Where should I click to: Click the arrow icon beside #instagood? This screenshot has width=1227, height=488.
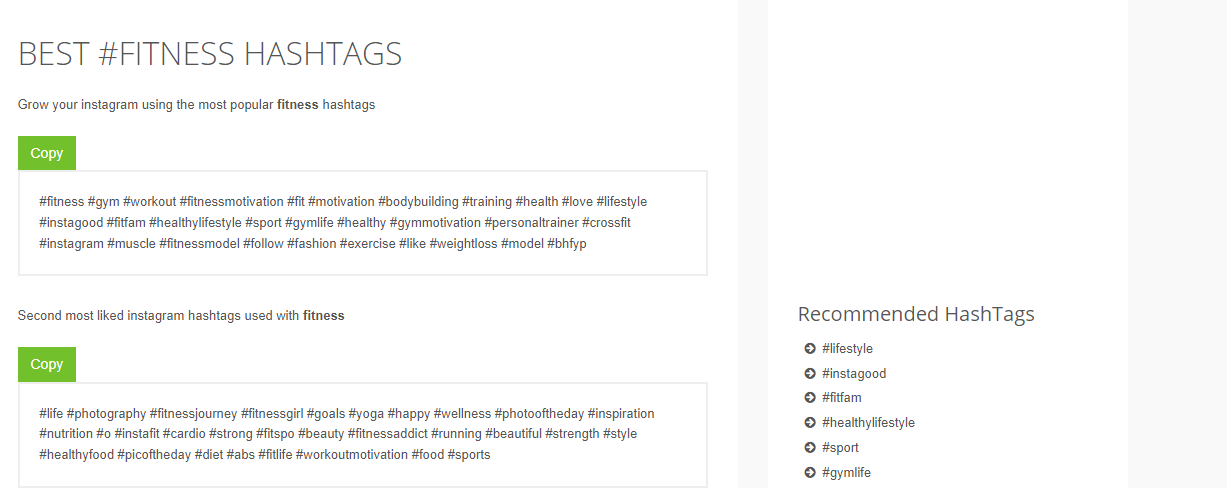click(x=810, y=374)
